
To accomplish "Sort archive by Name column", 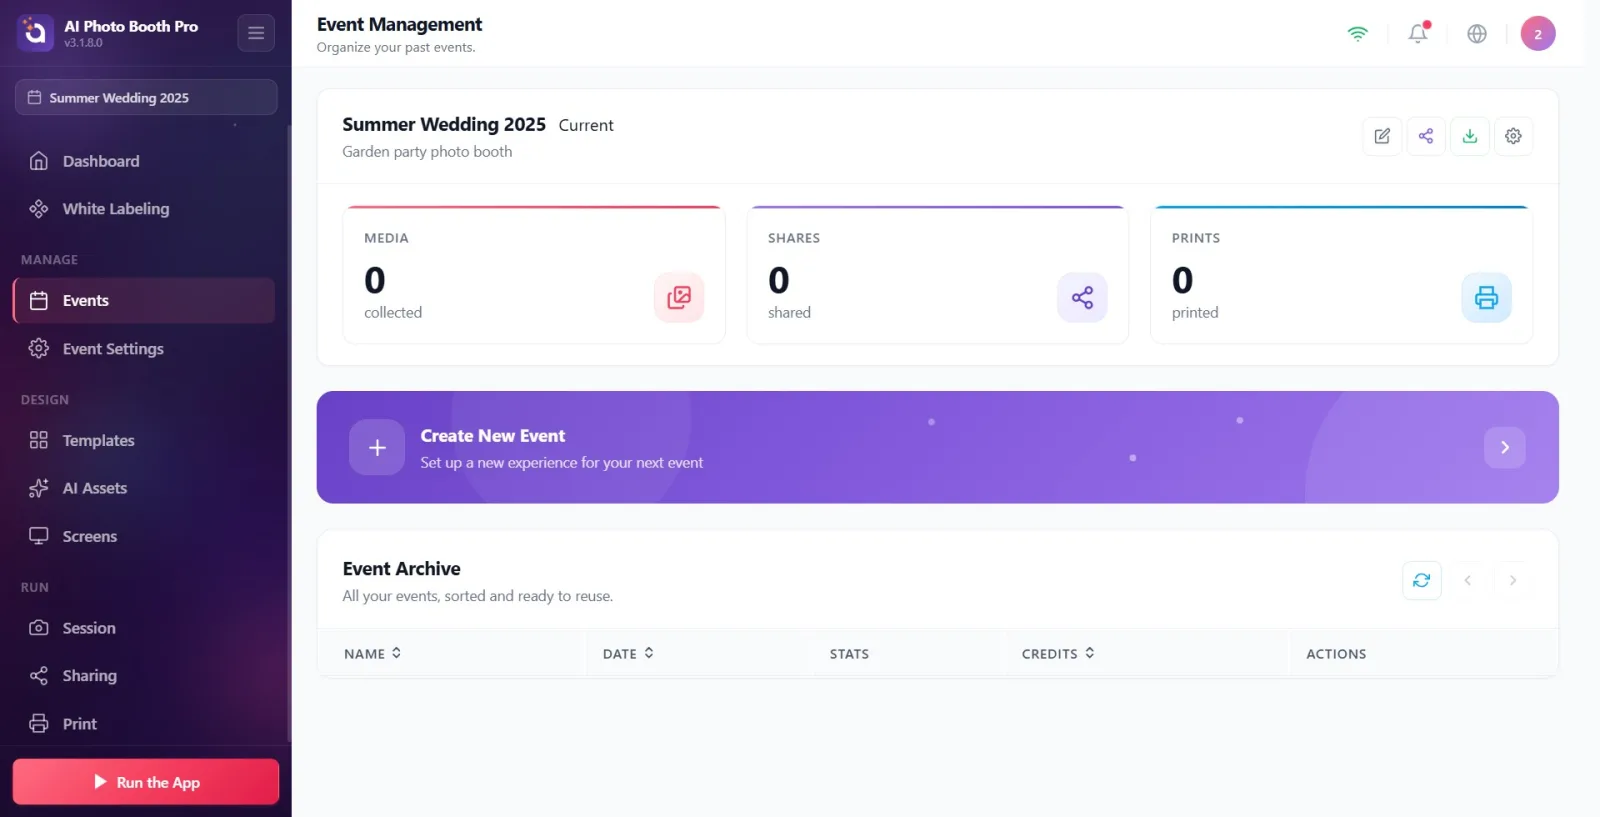I will click(373, 653).
